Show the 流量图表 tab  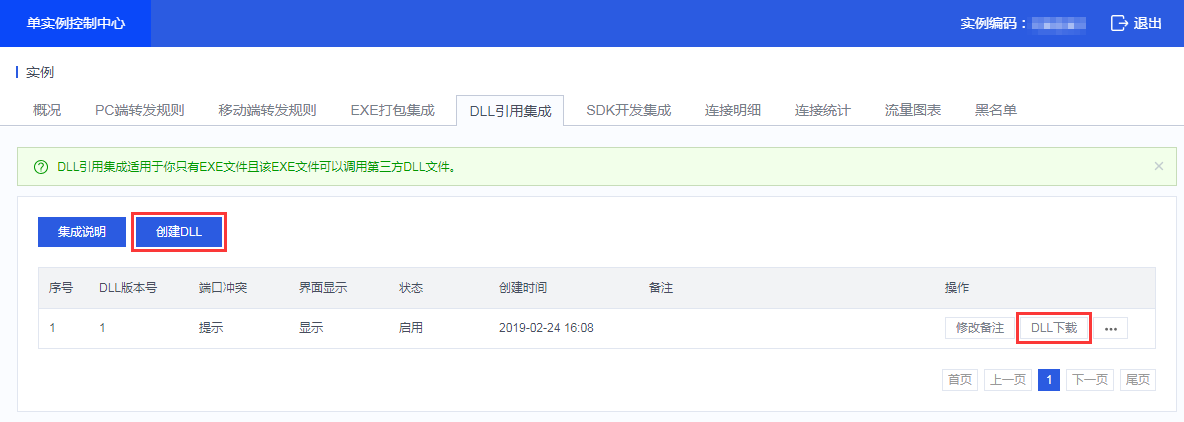[913, 110]
